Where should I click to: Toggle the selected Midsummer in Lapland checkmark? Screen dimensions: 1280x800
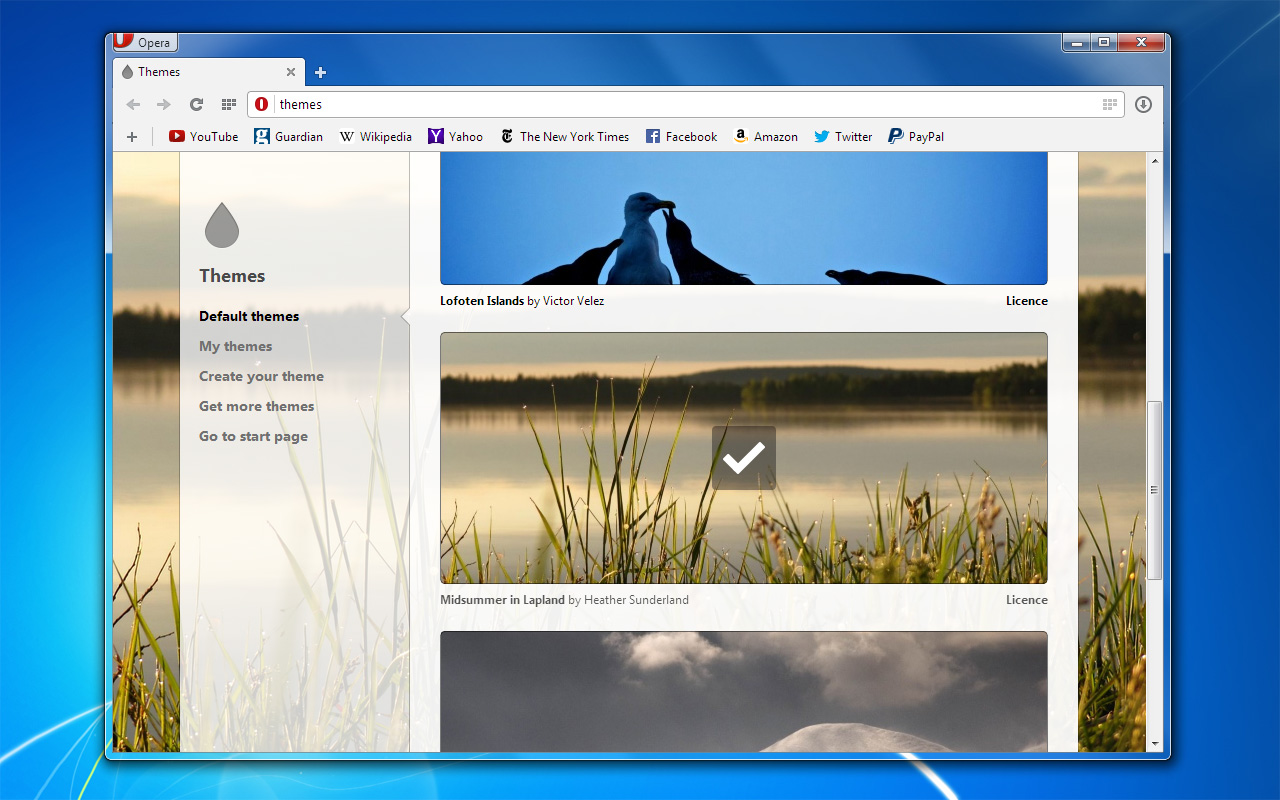pos(743,458)
